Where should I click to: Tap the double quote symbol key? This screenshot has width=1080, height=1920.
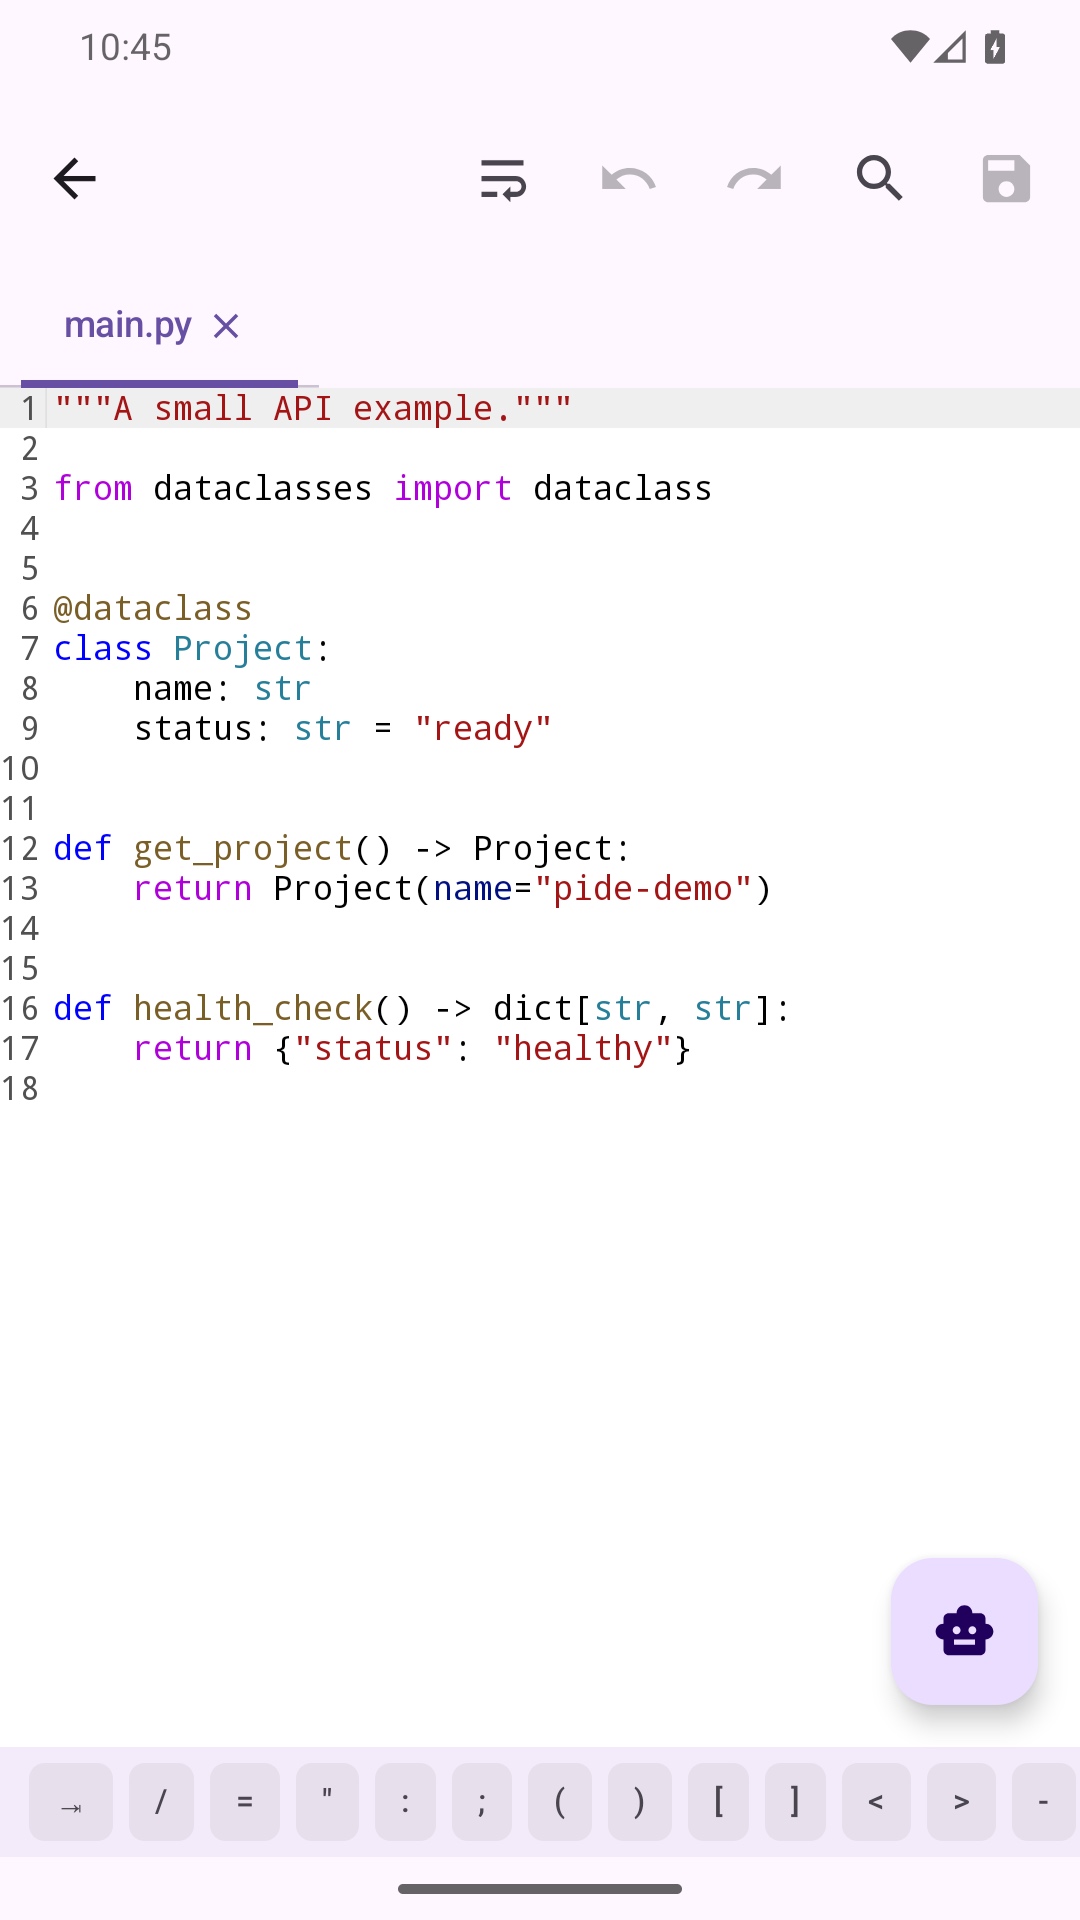click(327, 1802)
